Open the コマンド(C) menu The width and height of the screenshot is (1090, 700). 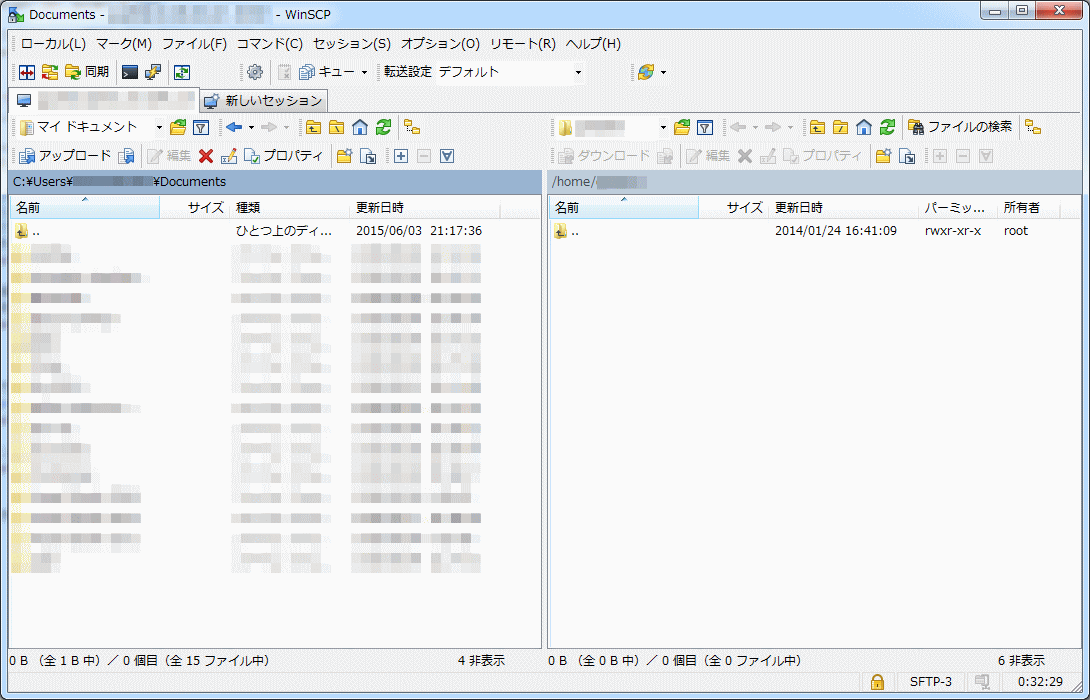270,44
